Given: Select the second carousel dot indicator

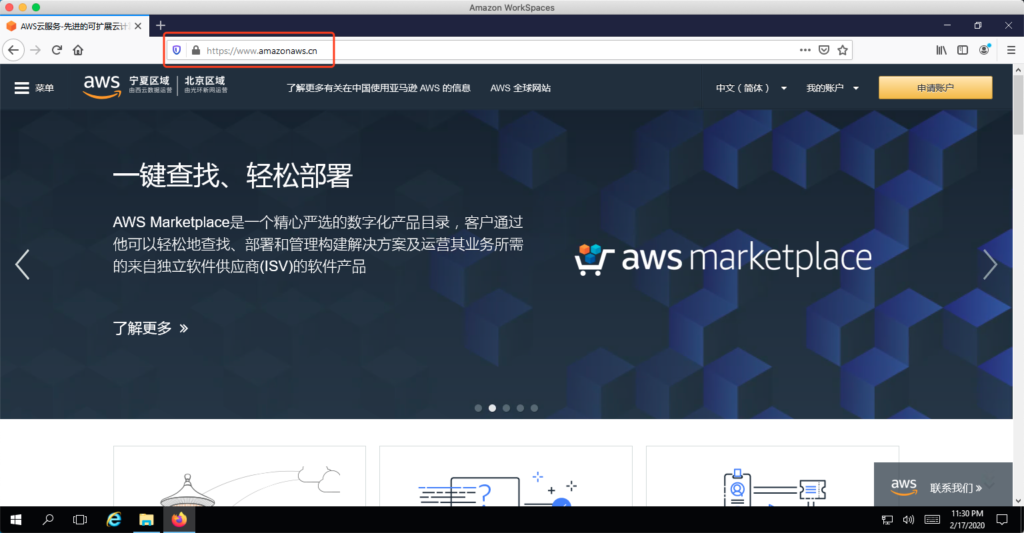Looking at the screenshot, I should 492,408.
